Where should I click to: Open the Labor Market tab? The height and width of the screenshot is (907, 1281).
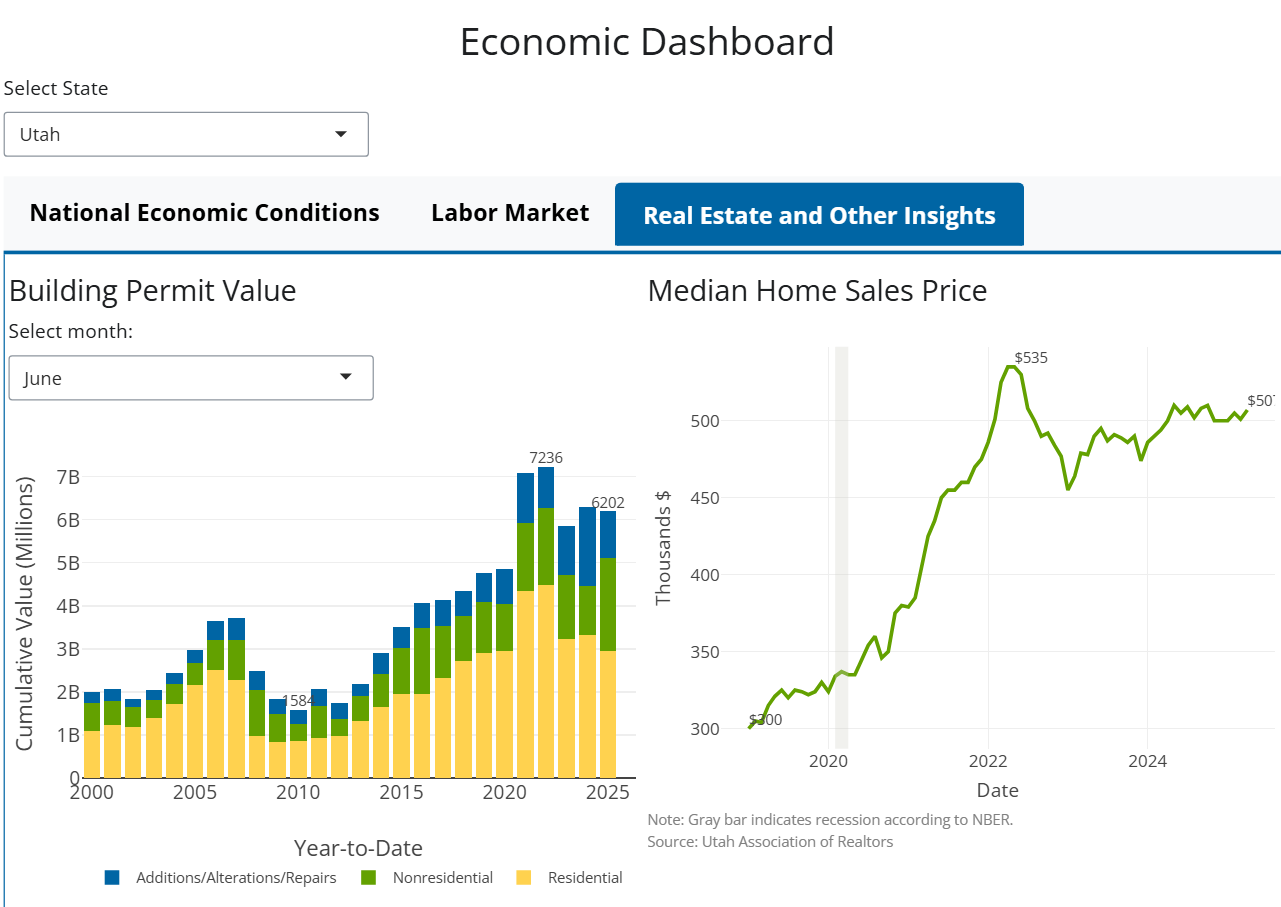pos(510,213)
